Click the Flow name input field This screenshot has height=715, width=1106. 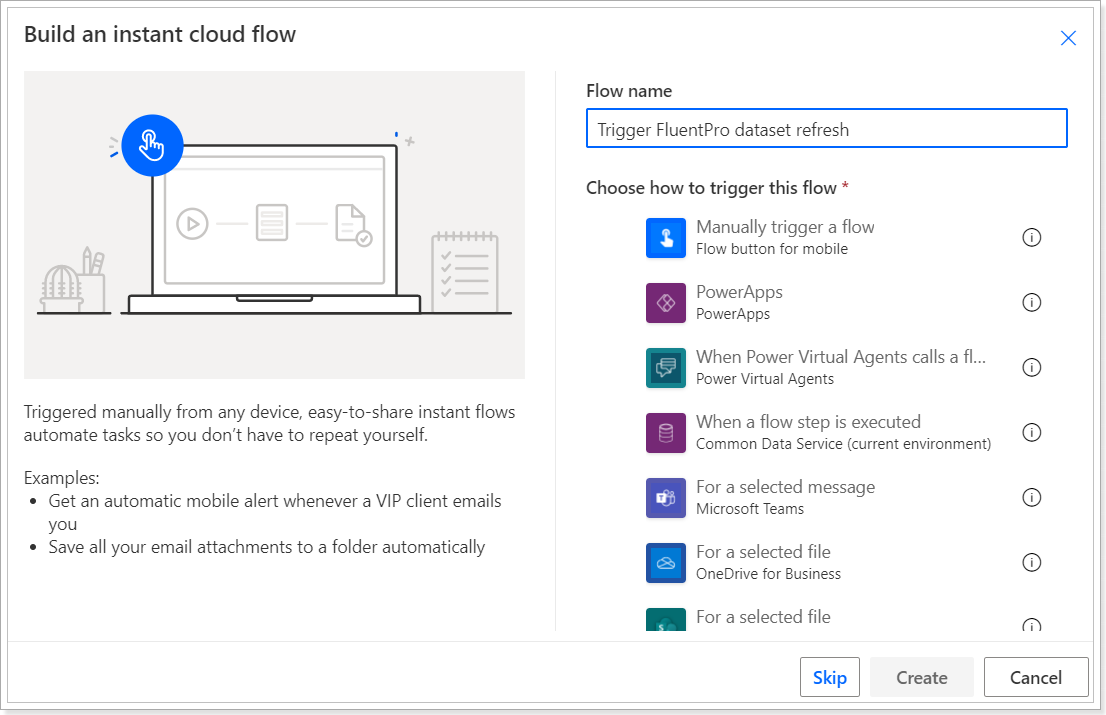[827, 128]
